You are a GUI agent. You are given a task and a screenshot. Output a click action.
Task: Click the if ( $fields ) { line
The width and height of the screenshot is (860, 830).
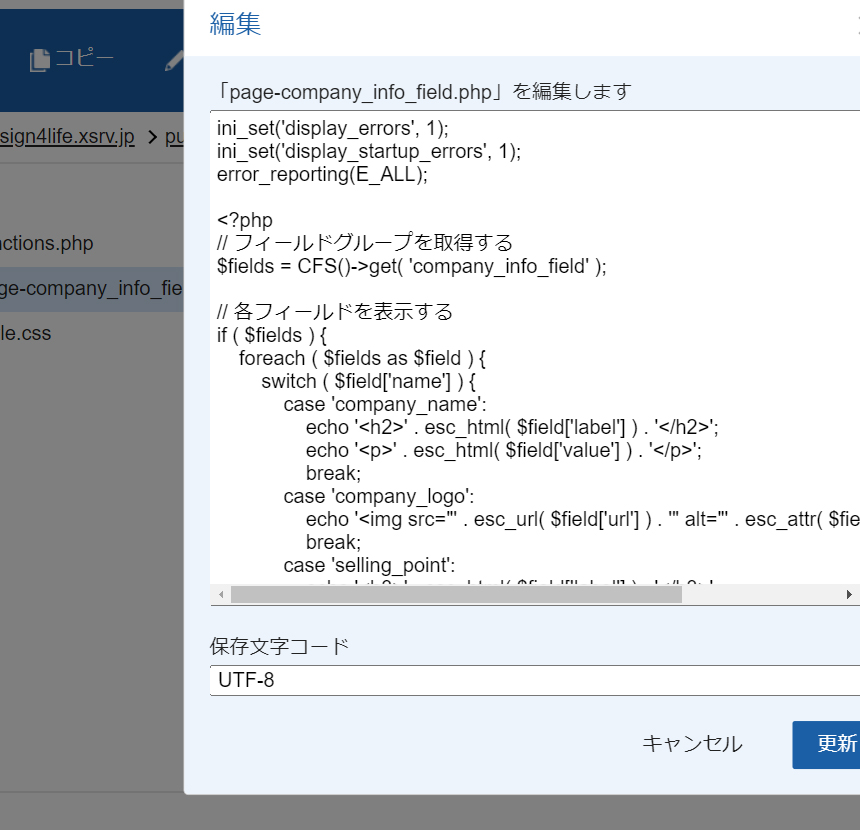pos(271,335)
